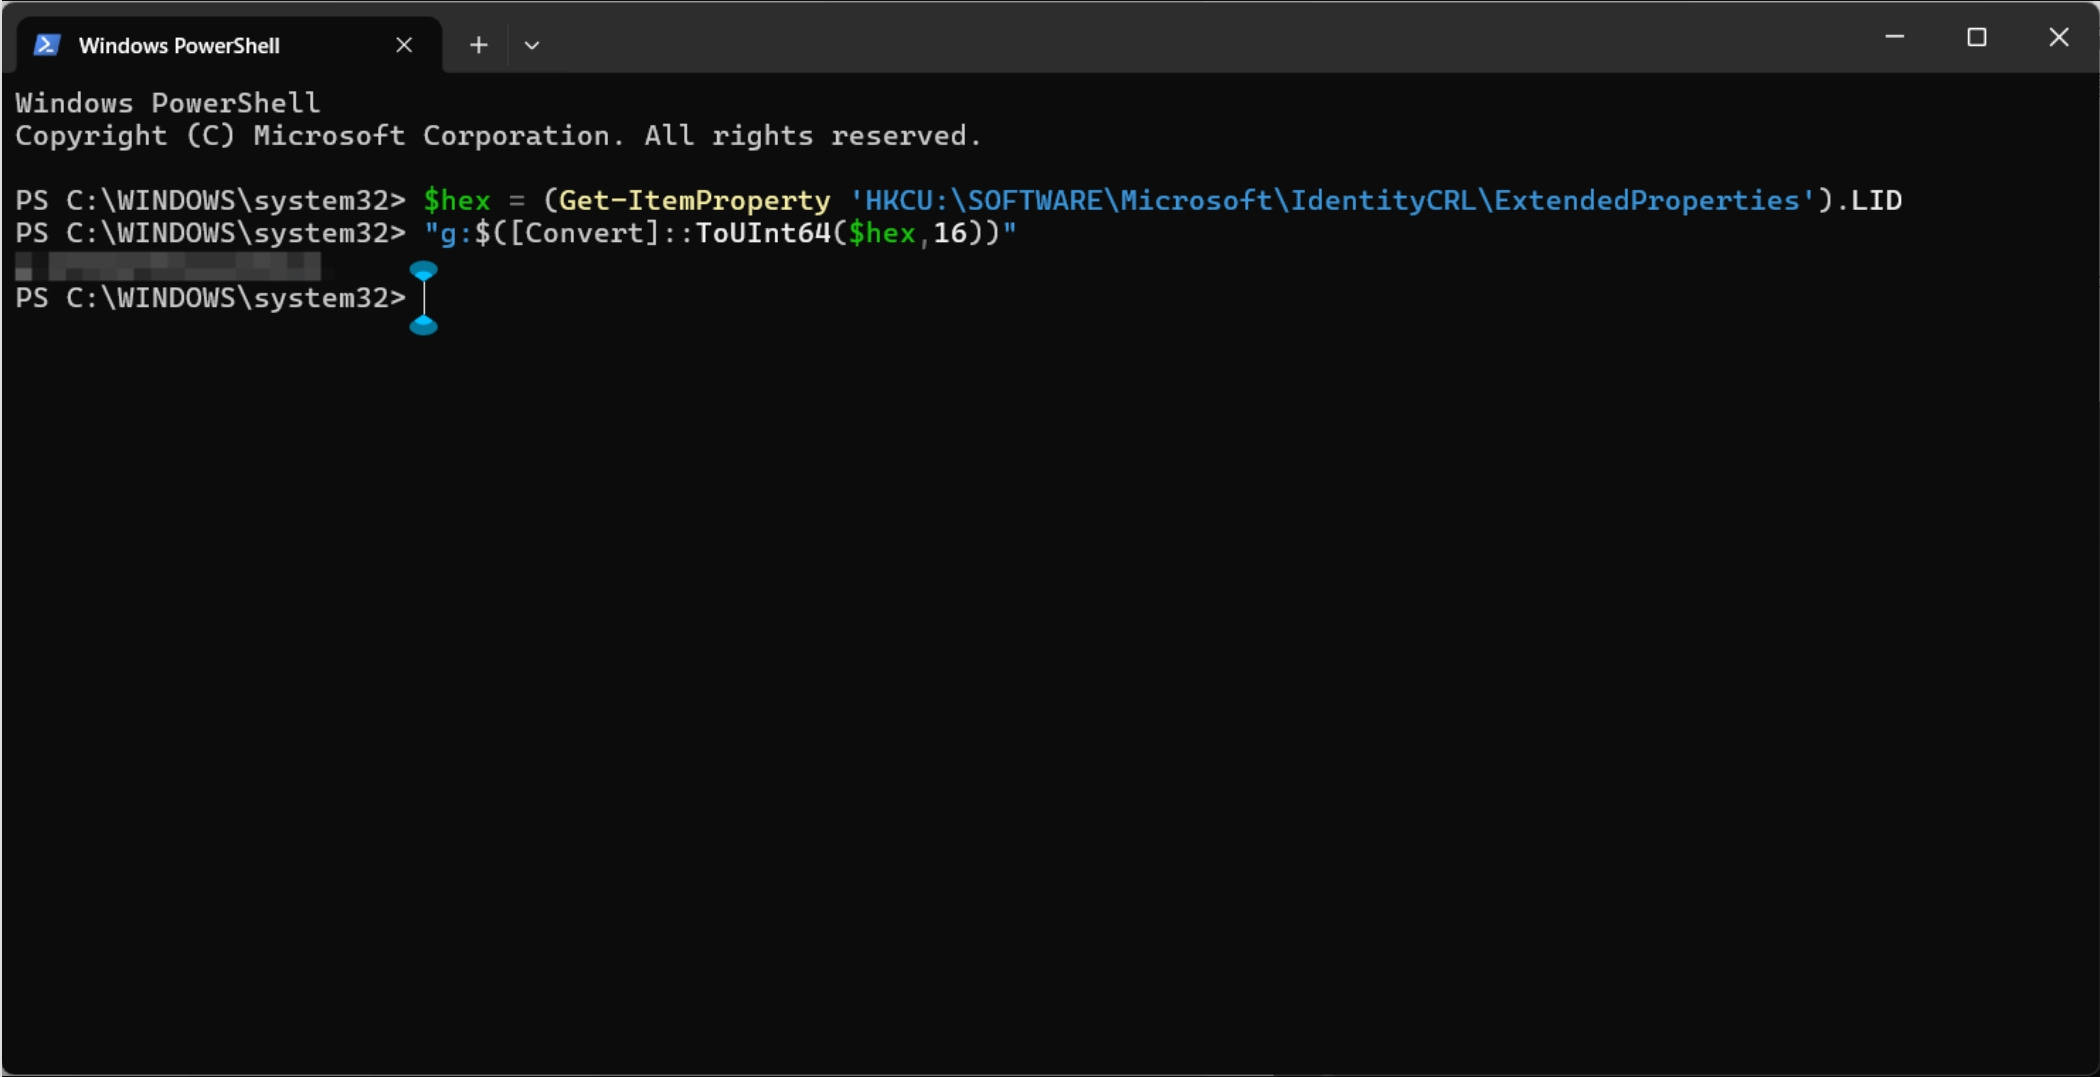Image resolution: width=2100 pixels, height=1077 pixels.
Task: Click the blurred command output line
Action: (168, 266)
